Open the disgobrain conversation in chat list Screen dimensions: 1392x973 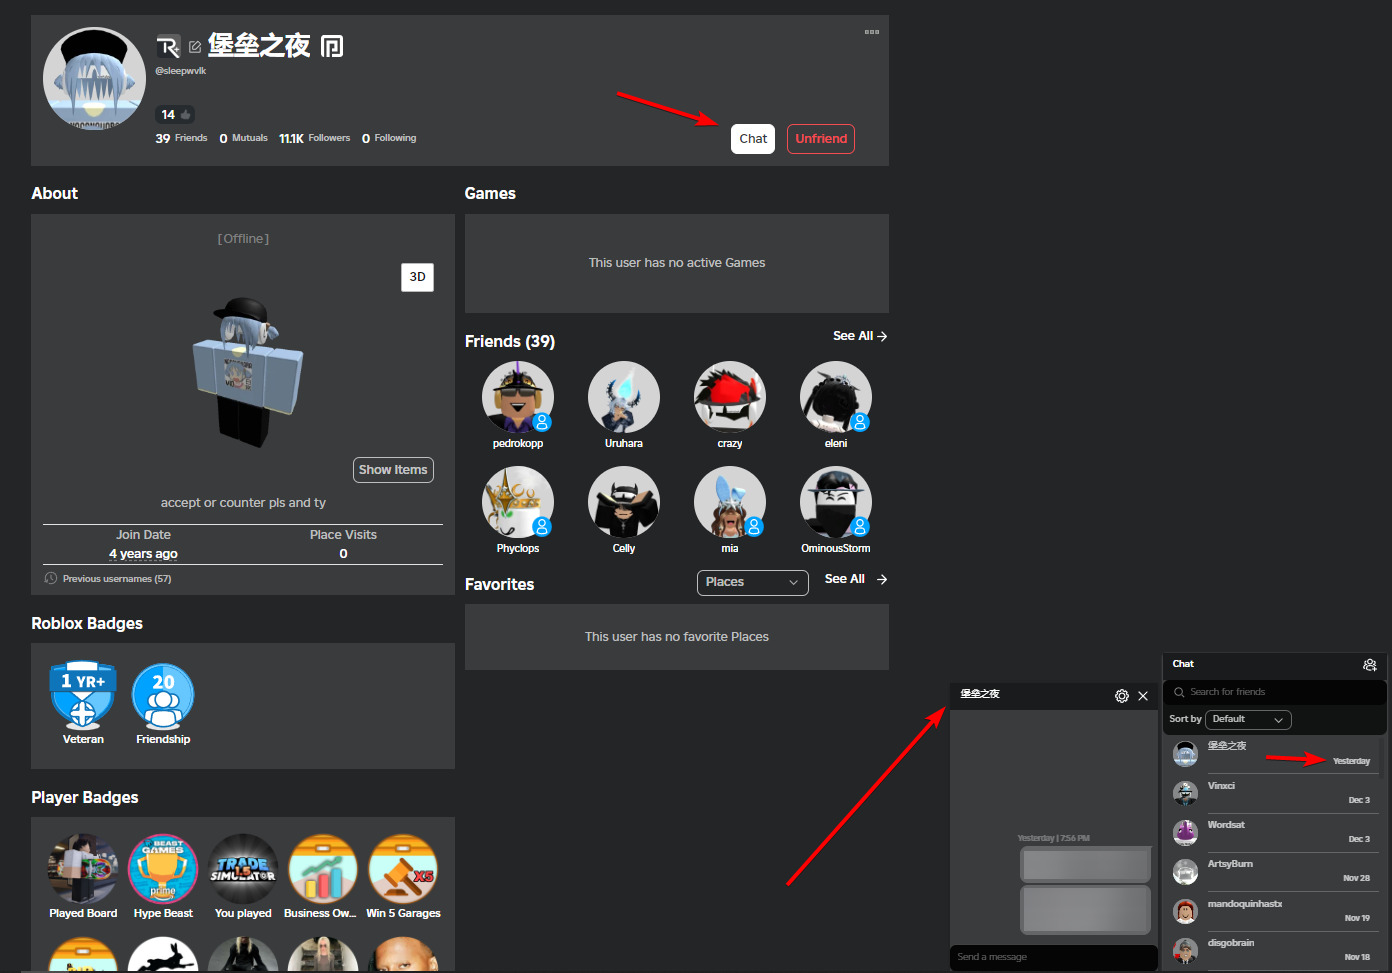(x=1272, y=950)
